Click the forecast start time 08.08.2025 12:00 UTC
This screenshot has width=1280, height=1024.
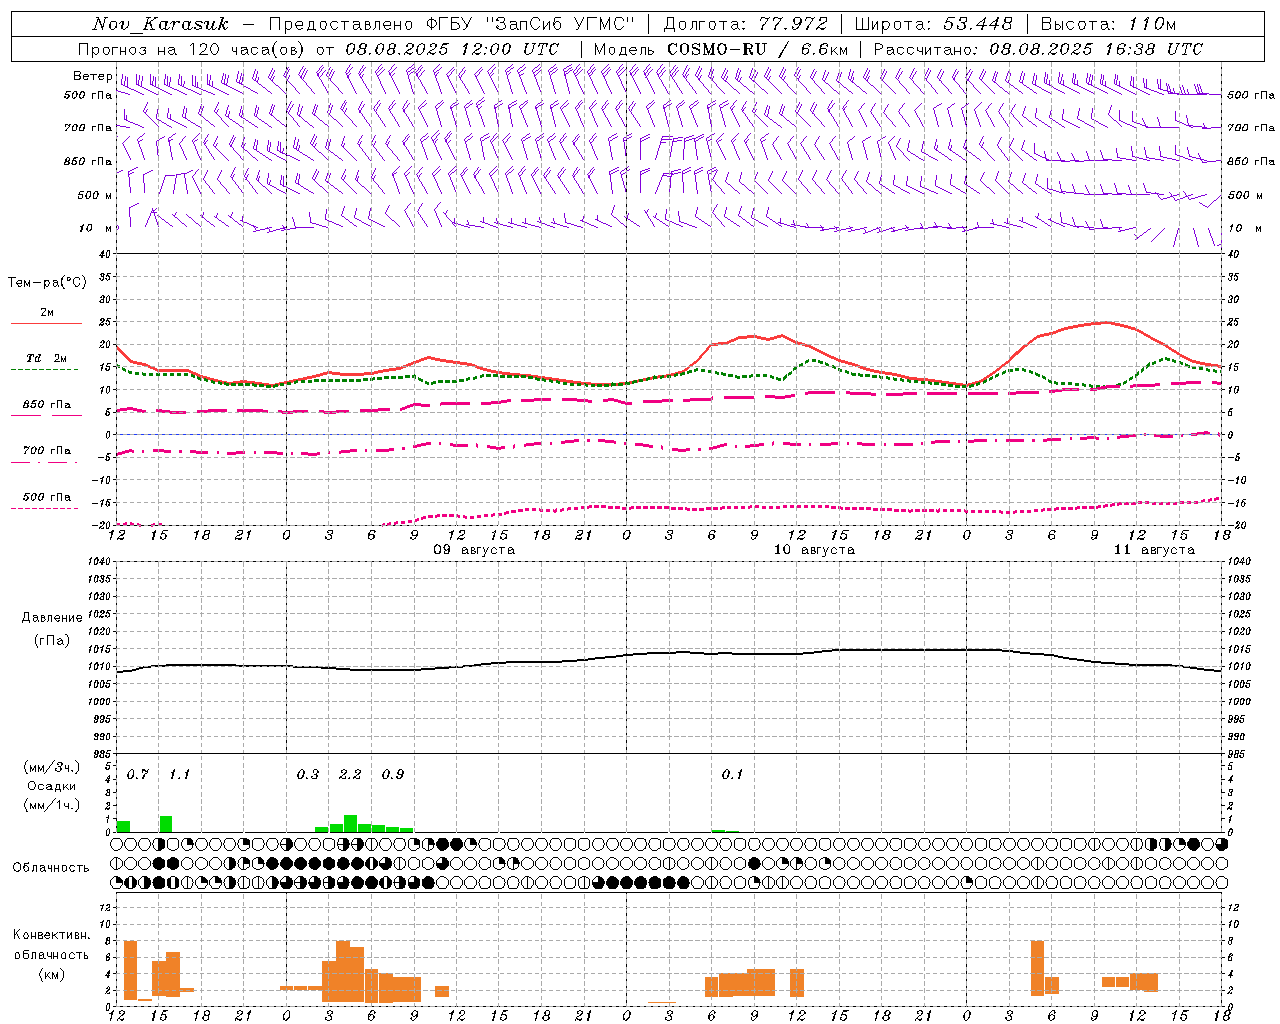click(x=452, y=49)
